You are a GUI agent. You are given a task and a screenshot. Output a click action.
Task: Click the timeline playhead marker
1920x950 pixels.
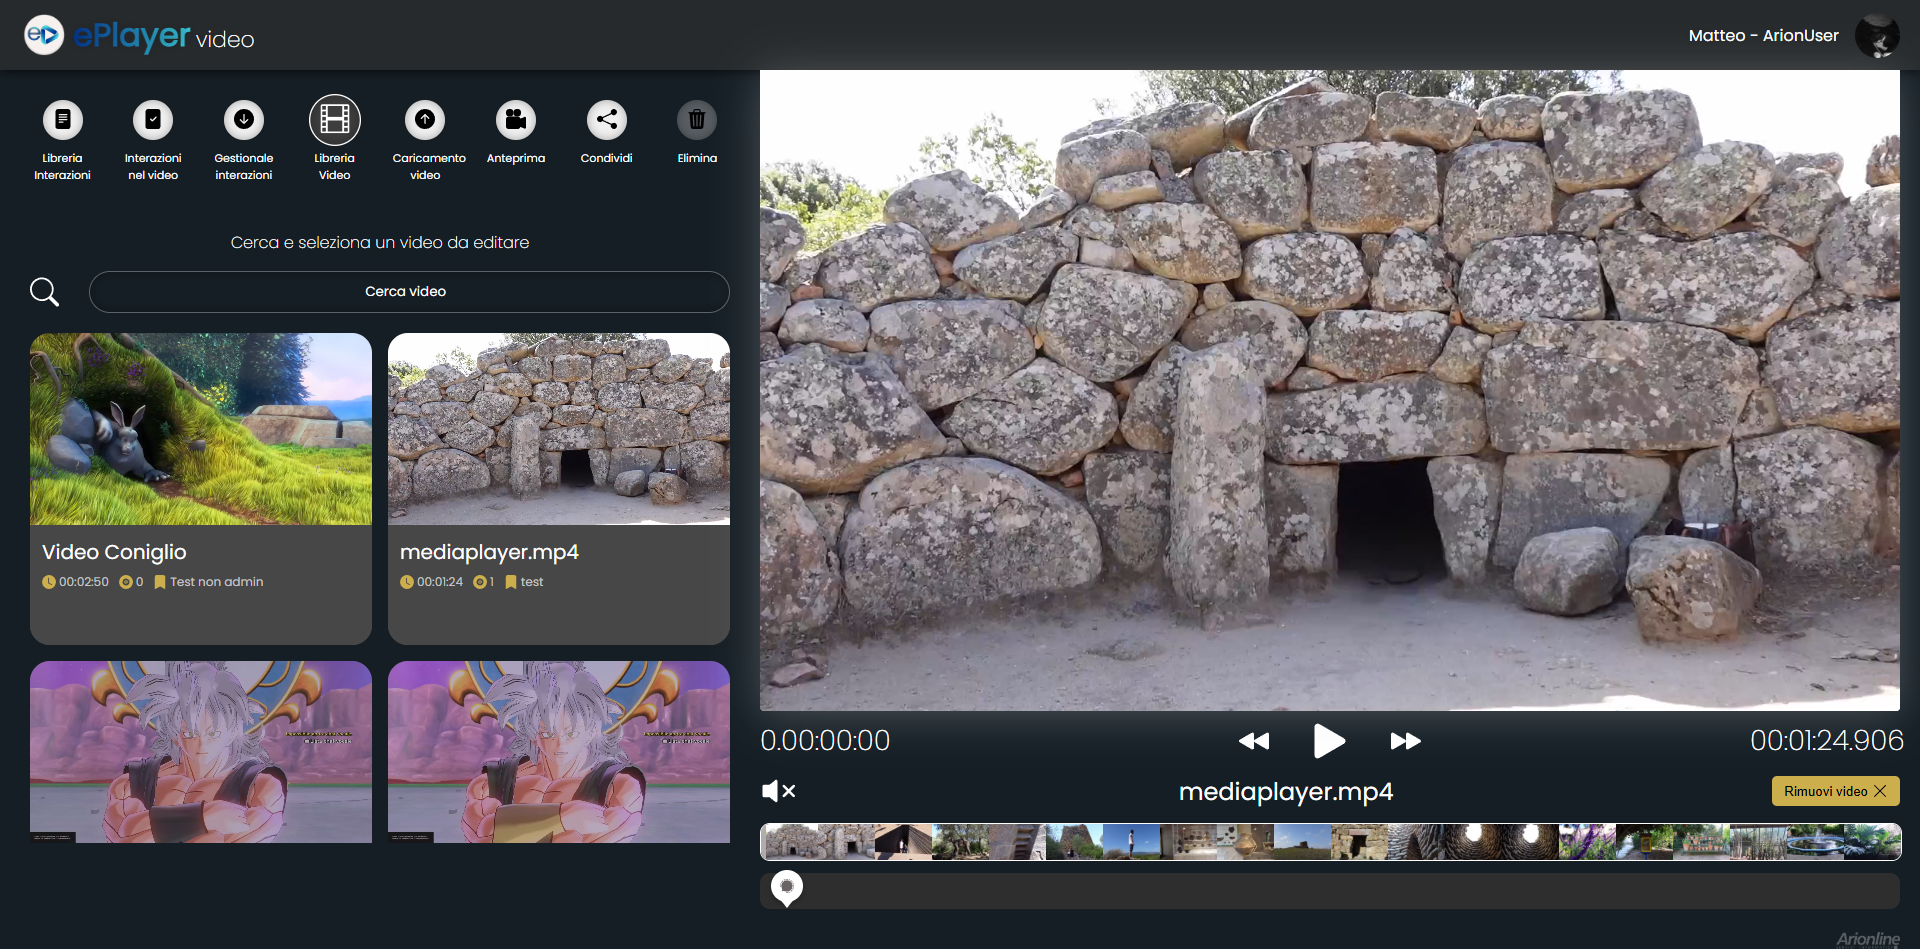pos(787,887)
